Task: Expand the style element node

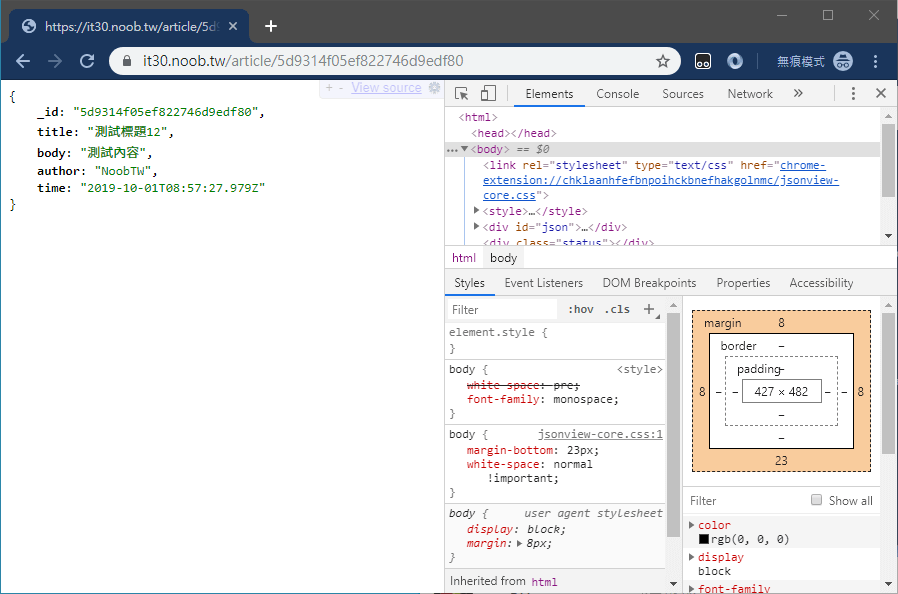Action: click(x=476, y=211)
